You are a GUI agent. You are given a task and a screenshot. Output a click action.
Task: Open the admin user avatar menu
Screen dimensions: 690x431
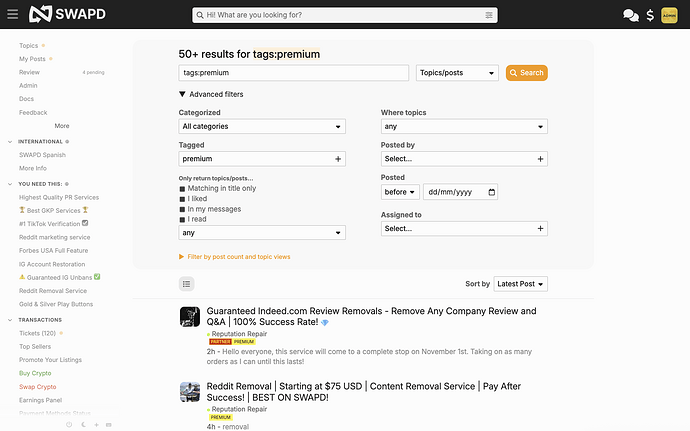pos(669,15)
